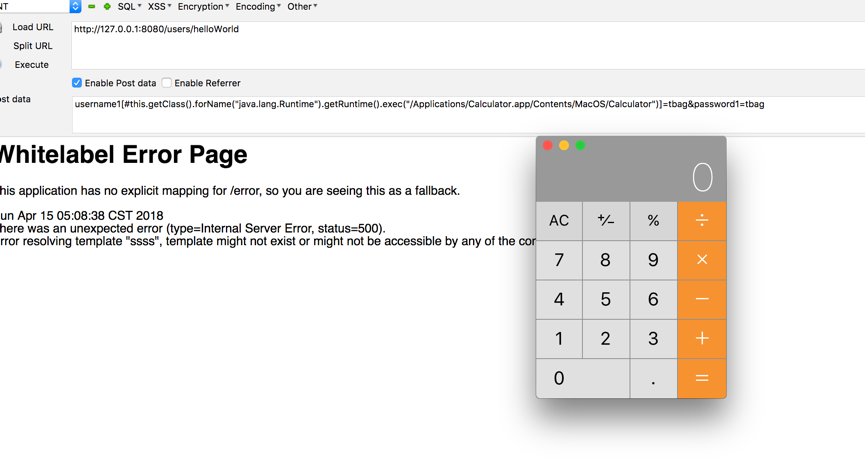Click the add key on Calculator
The width and height of the screenshot is (865, 465).
click(702, 339)
